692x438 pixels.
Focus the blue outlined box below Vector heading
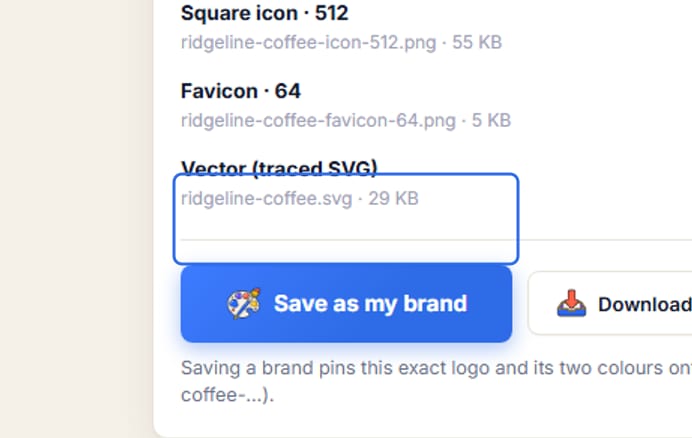coord(346,219)
